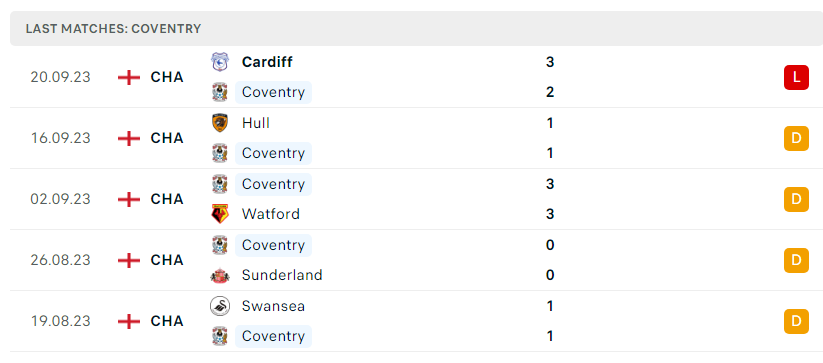
Task: Open the Swansea team link
Action: pos(273,306)
